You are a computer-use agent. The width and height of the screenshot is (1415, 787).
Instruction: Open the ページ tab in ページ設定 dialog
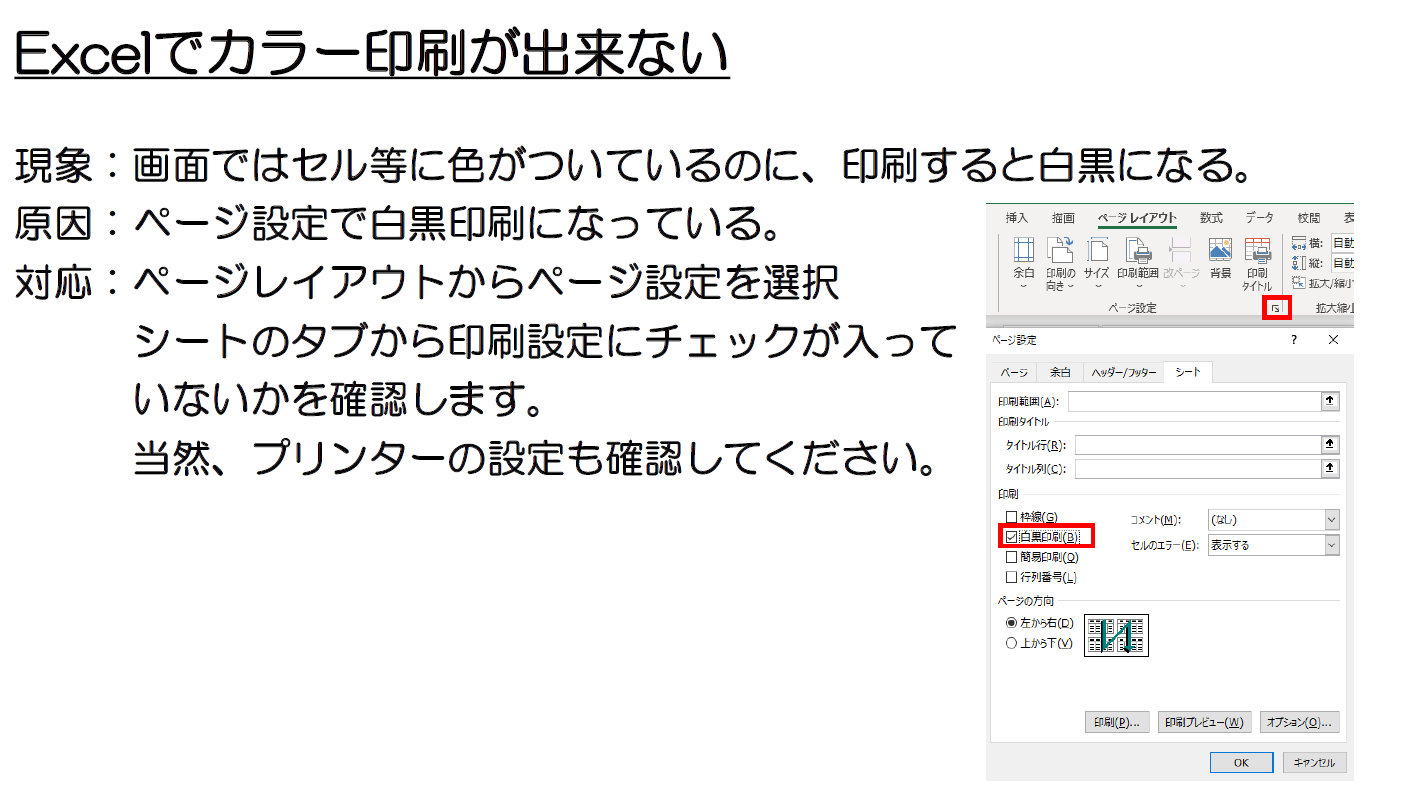(1014, 372)
